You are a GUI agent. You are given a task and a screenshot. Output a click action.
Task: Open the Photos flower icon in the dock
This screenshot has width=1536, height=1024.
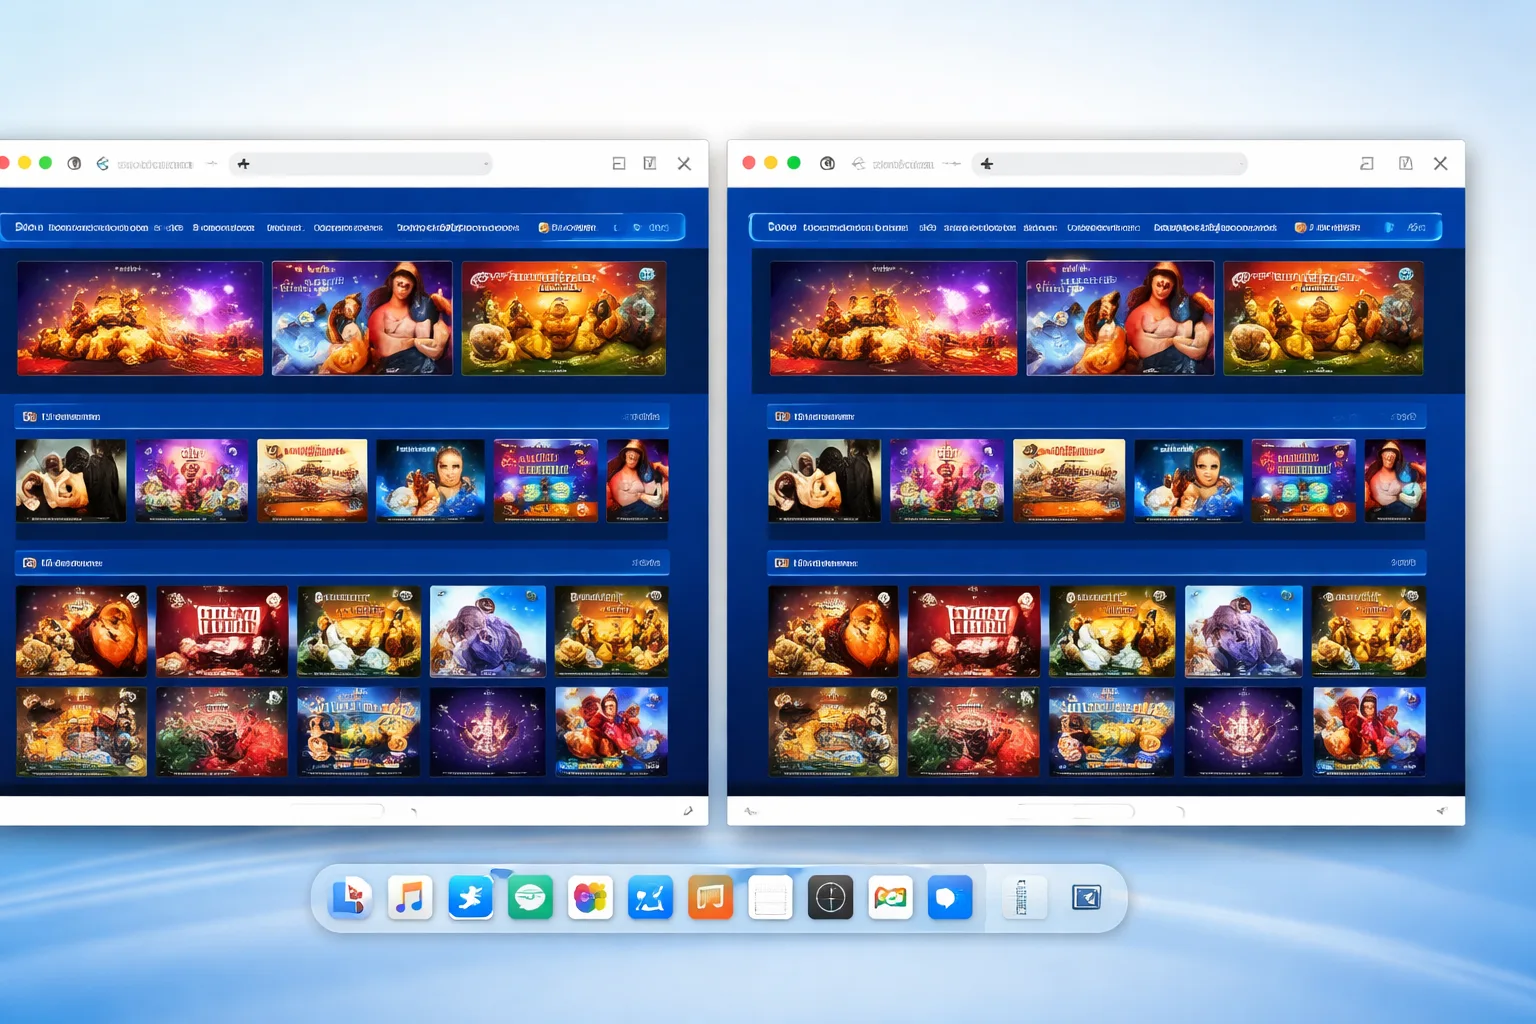[x=590, y=898]
